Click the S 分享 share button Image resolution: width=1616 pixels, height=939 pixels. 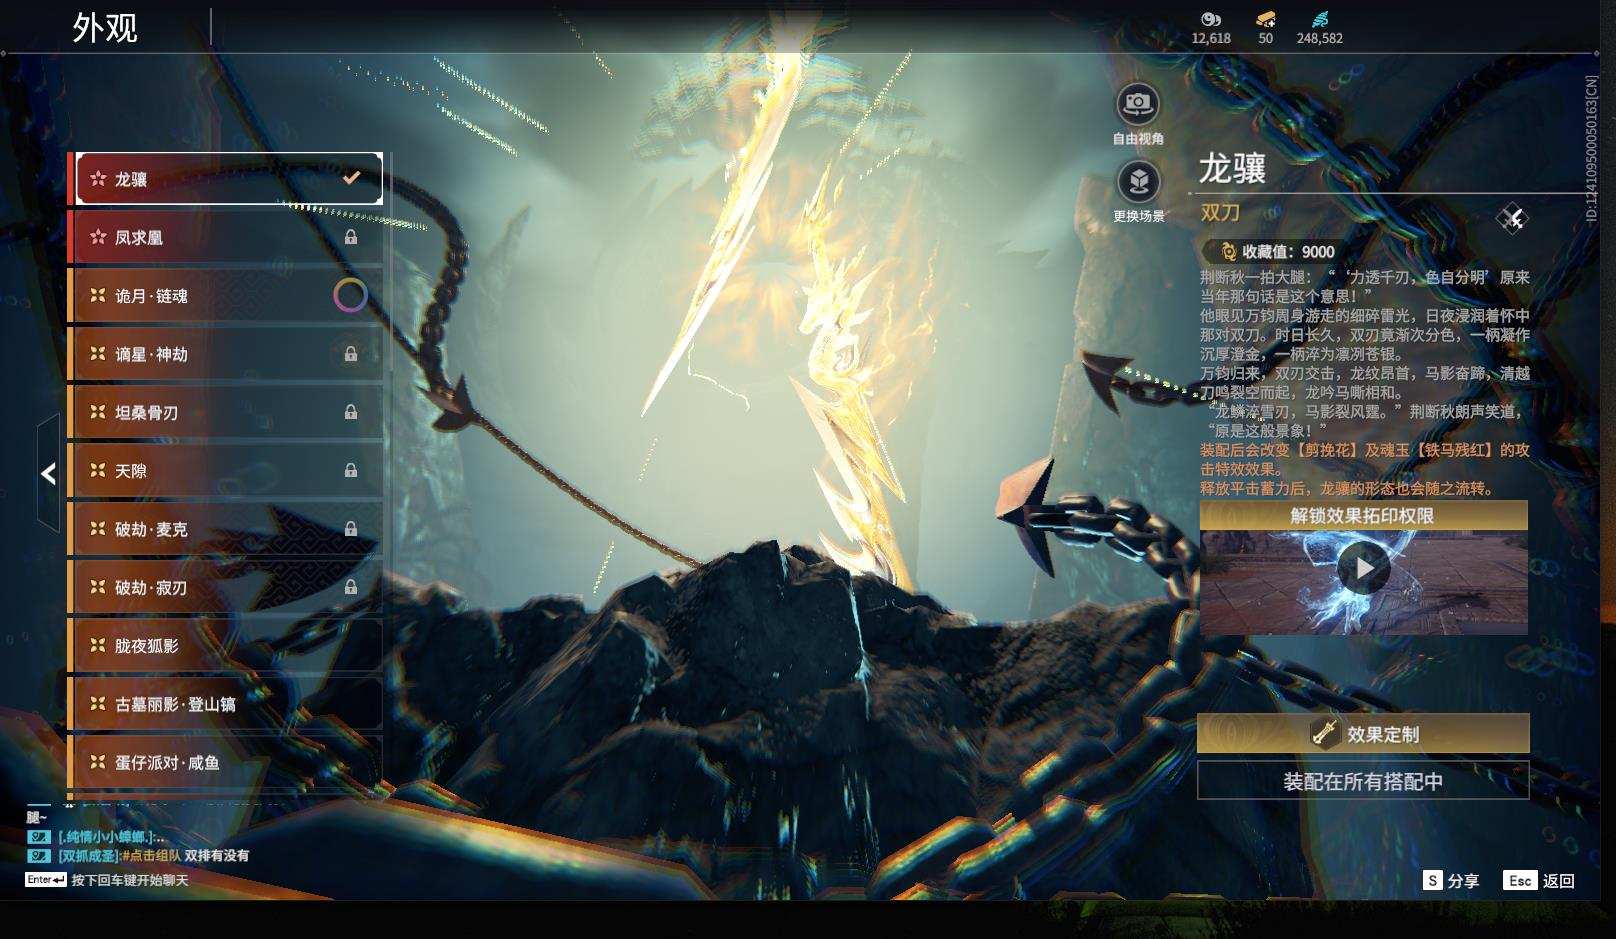tap(1451, 881)
